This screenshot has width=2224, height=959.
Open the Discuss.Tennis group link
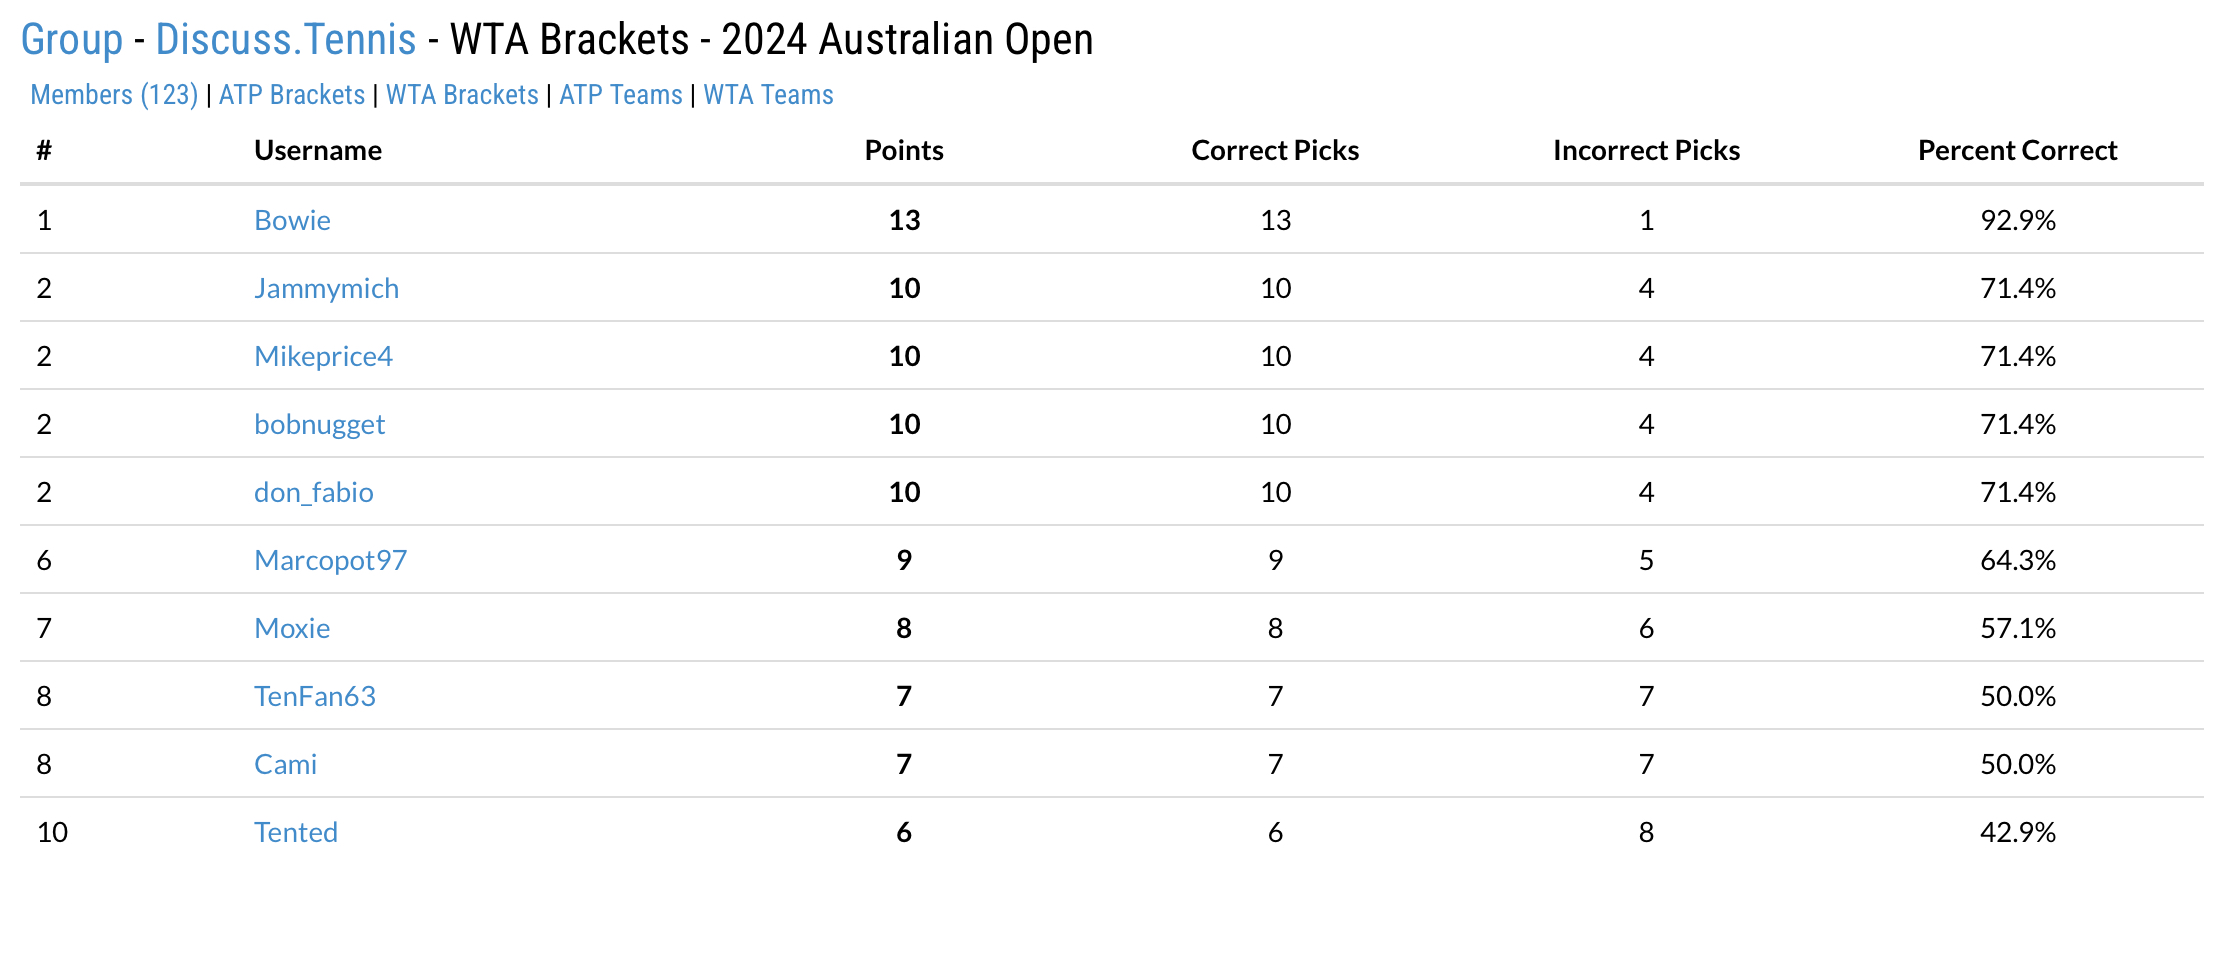(286, 41)
